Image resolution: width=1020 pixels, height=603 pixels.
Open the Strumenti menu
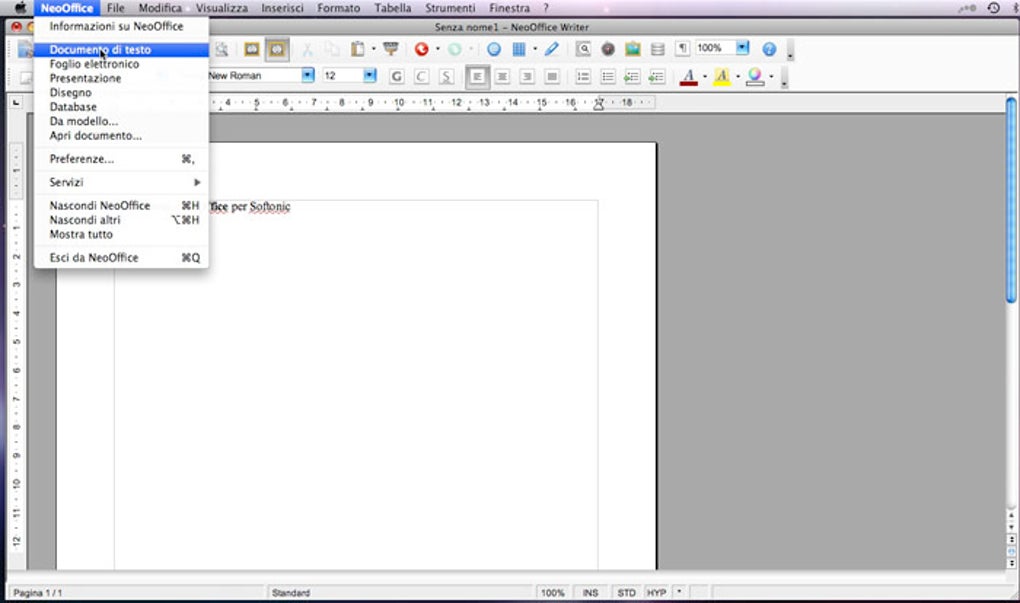tap(450, 8)
